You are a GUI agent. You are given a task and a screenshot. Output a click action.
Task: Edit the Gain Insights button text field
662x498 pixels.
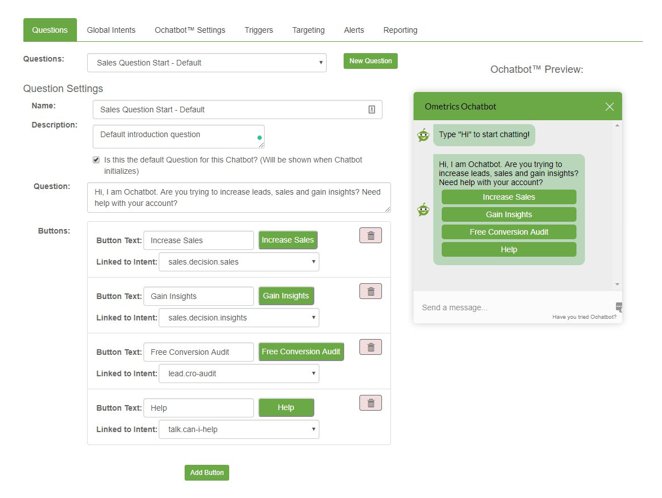(x=198, y=296)
